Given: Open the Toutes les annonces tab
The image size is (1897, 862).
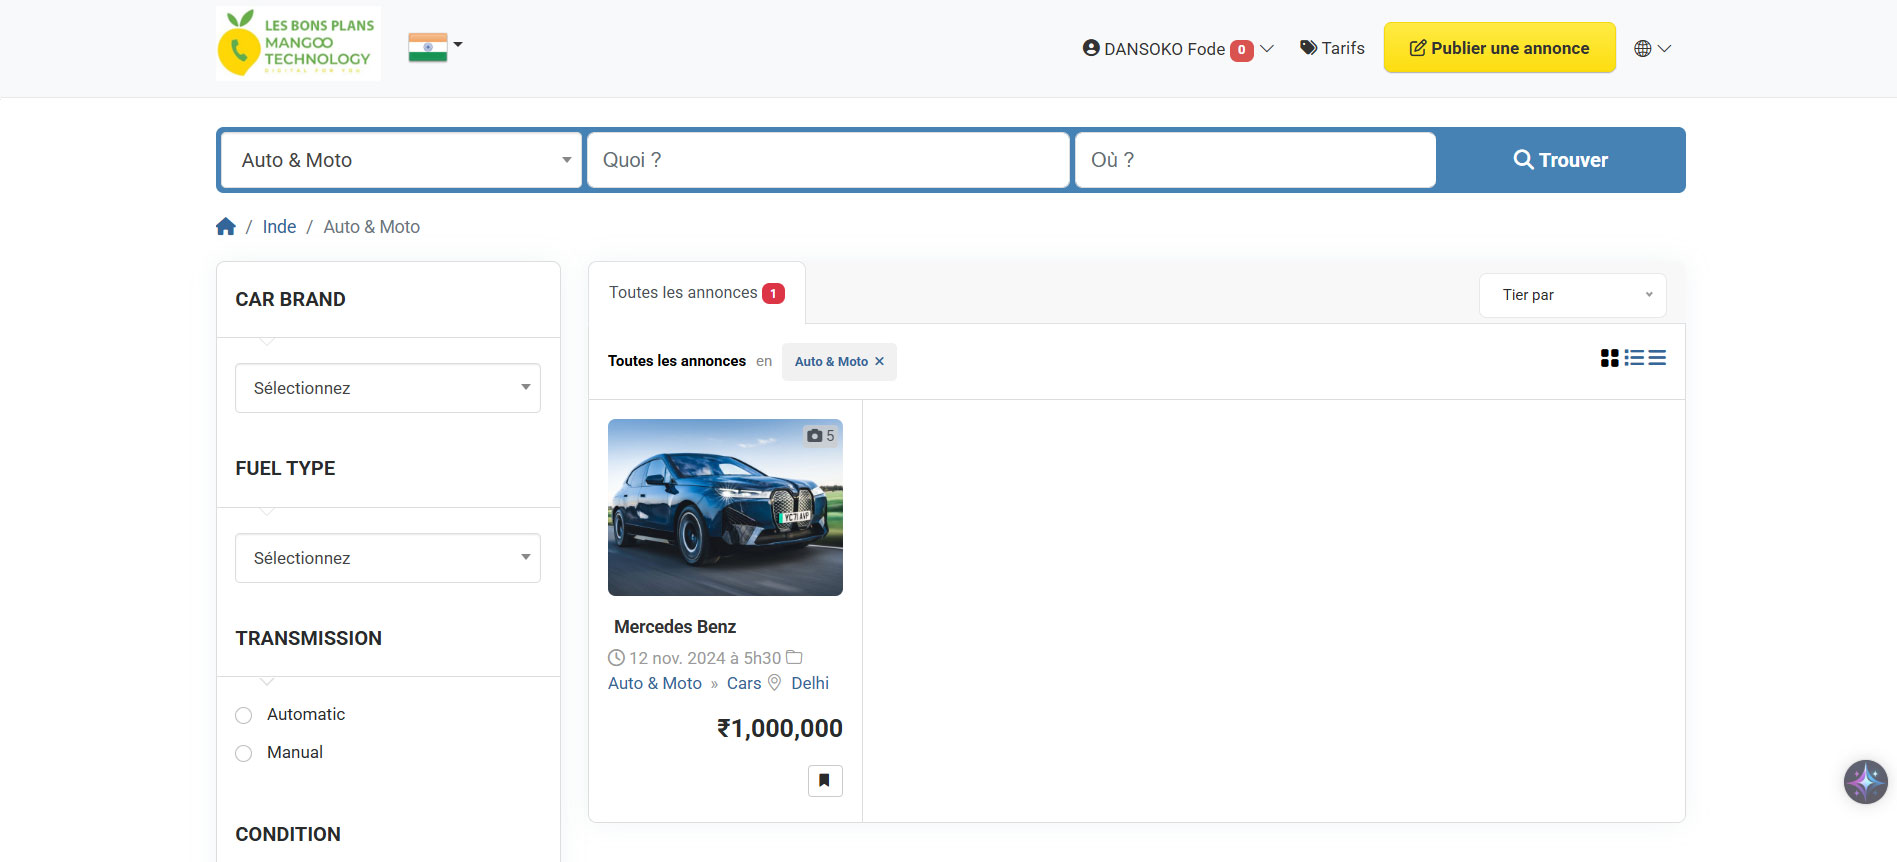Looking at the screenshot, I should (696, 293).
